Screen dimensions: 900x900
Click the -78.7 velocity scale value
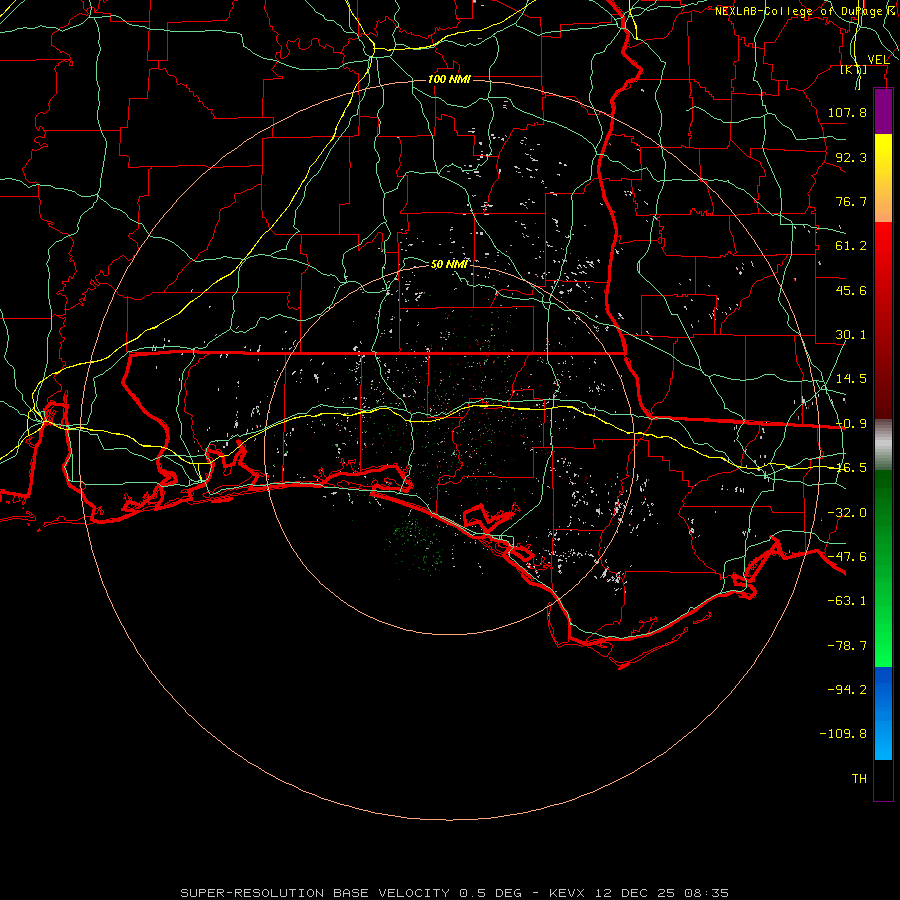[x=847, y=646]
